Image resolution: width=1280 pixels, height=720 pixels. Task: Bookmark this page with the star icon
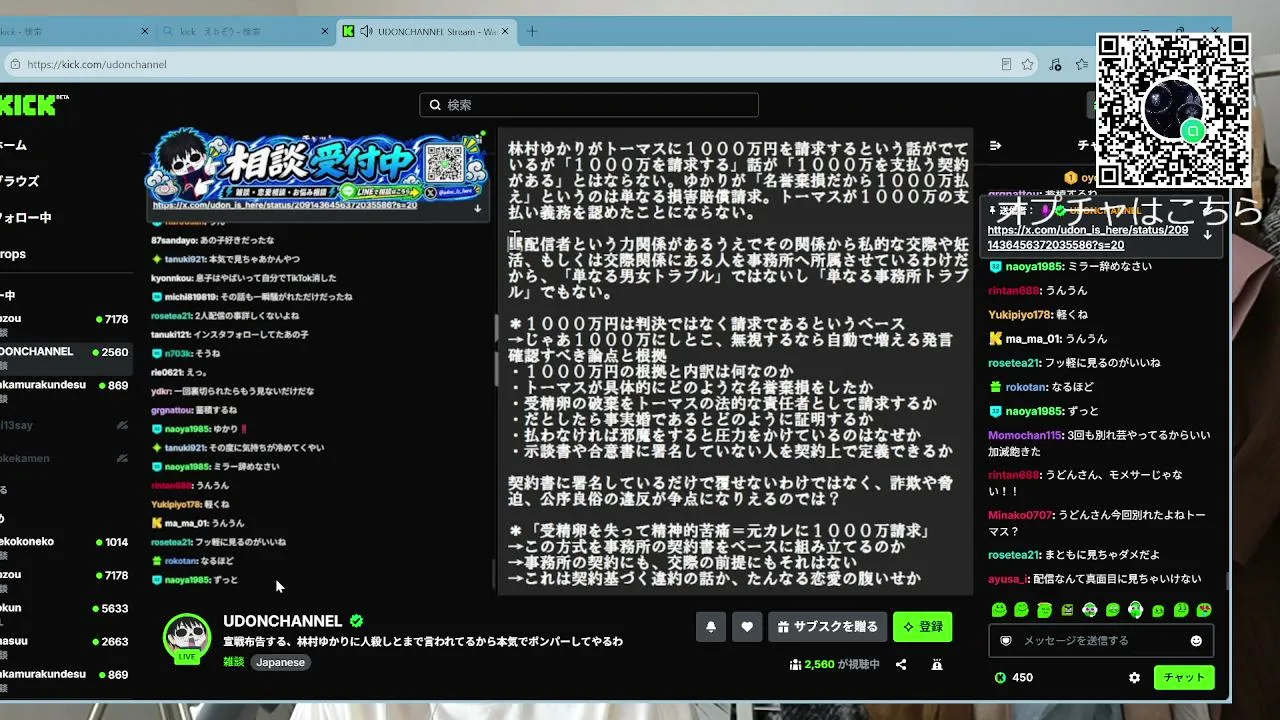1027,64
